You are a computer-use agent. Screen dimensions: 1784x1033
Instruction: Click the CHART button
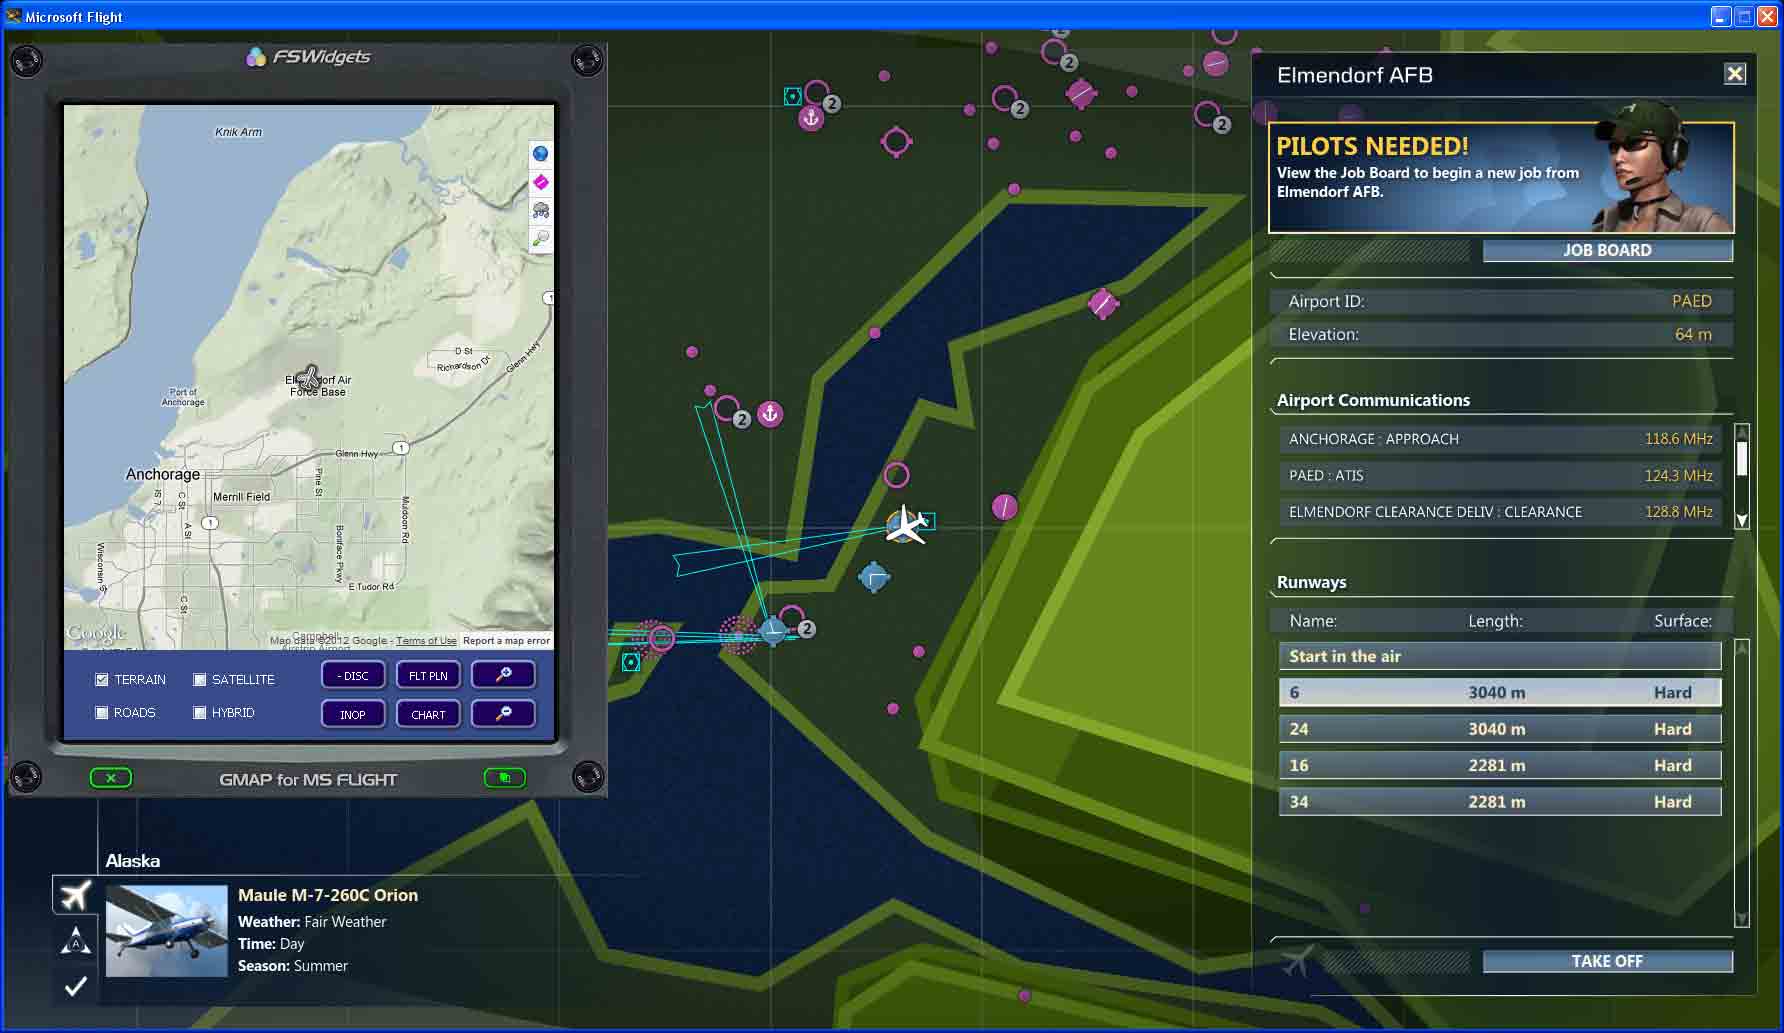tap(428, 714)
